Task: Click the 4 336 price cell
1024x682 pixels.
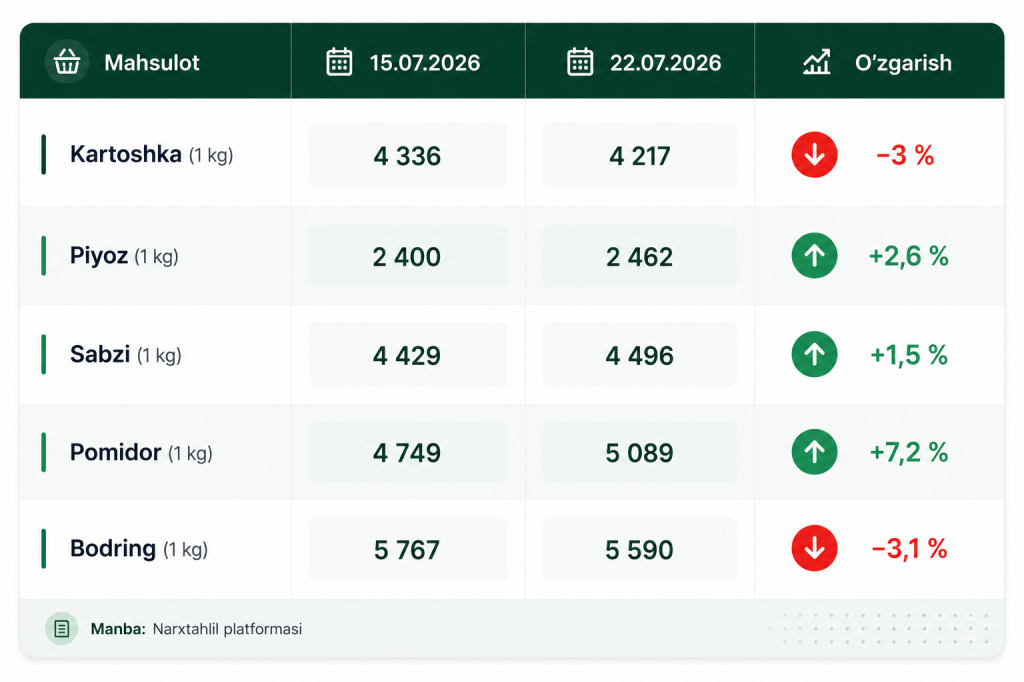Action: point(408,155)
